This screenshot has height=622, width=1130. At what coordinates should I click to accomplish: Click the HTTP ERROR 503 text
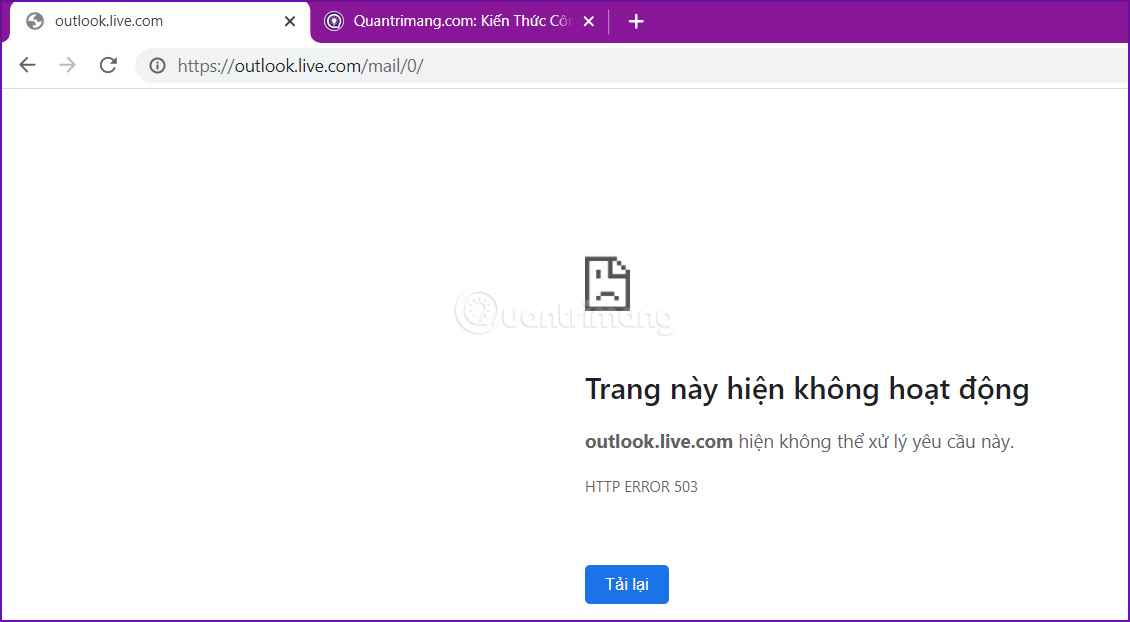pyautogui.click(x=641, y=487)
